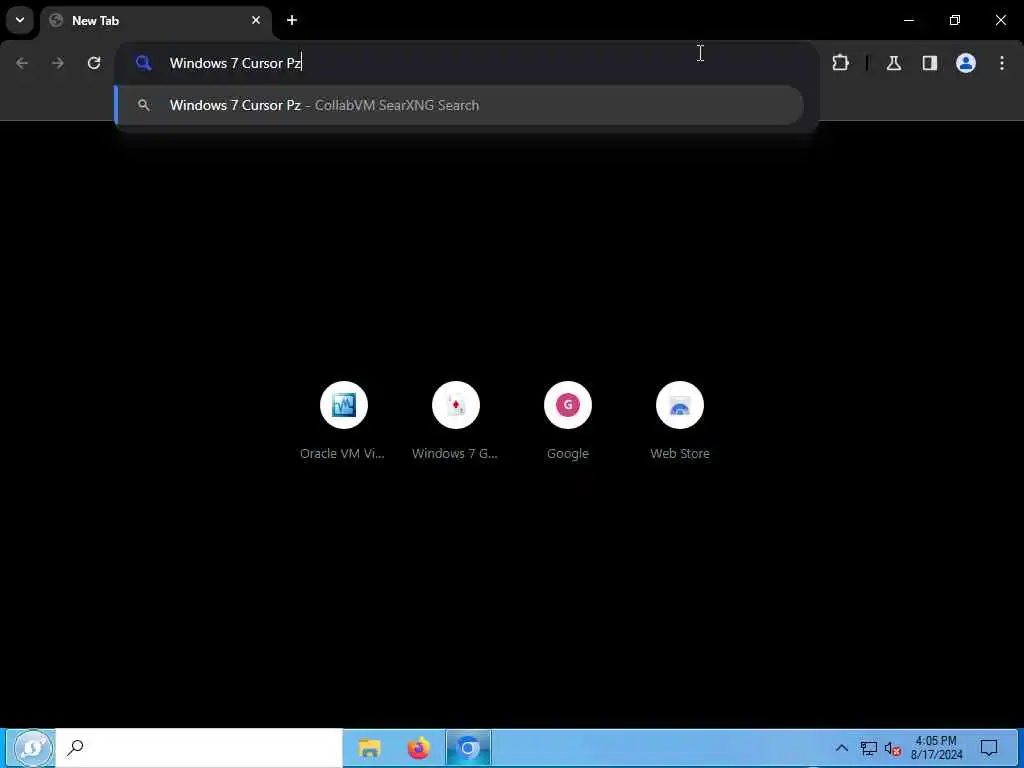Go back with the back arrow
Image resolution: width=1024 pixels, height=768 pixels.
22,63
